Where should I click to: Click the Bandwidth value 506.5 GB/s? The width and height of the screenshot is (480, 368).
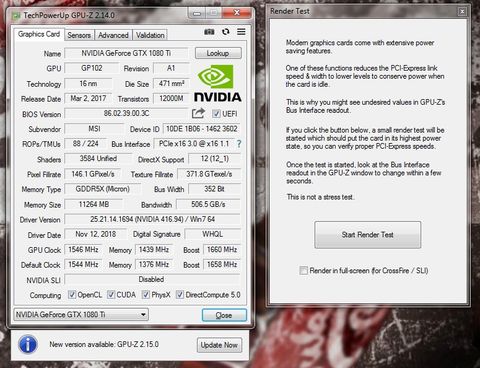point(208,204)
